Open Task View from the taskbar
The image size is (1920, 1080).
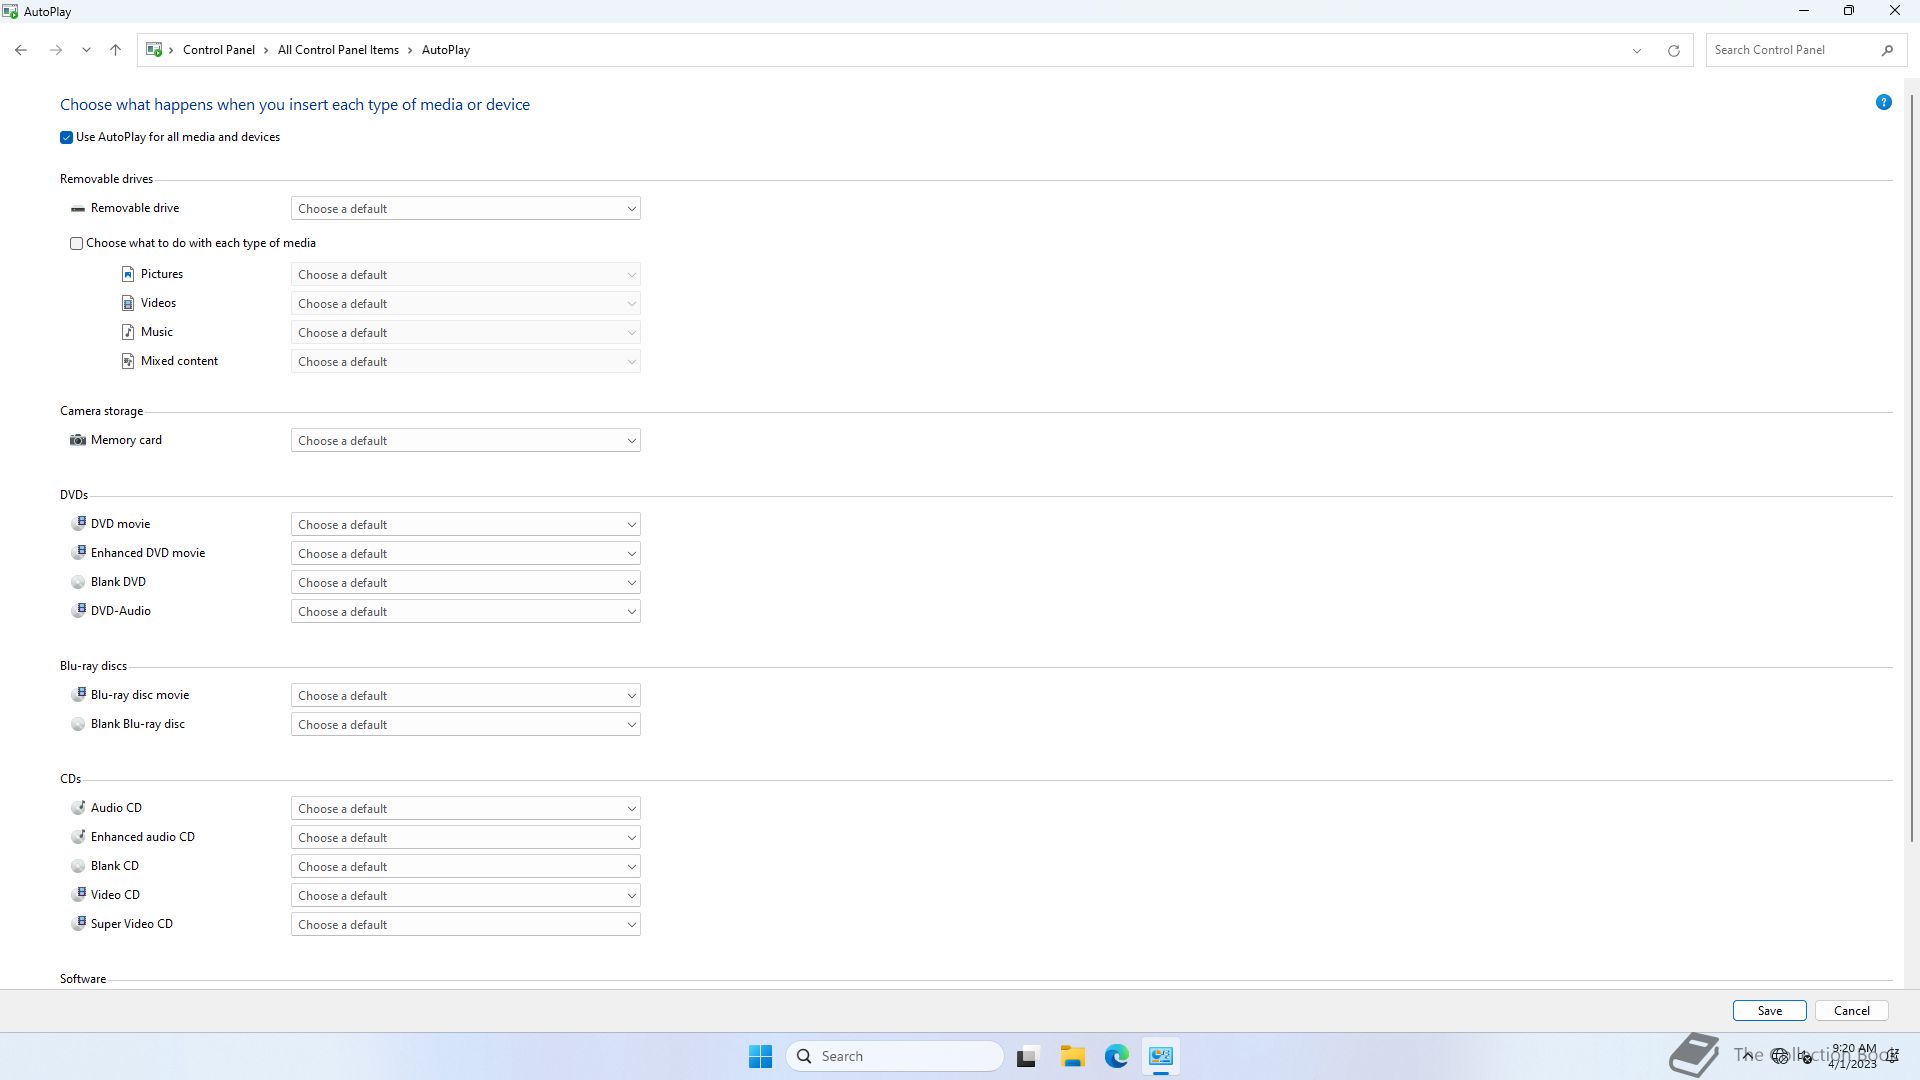pos(1026,1056)
